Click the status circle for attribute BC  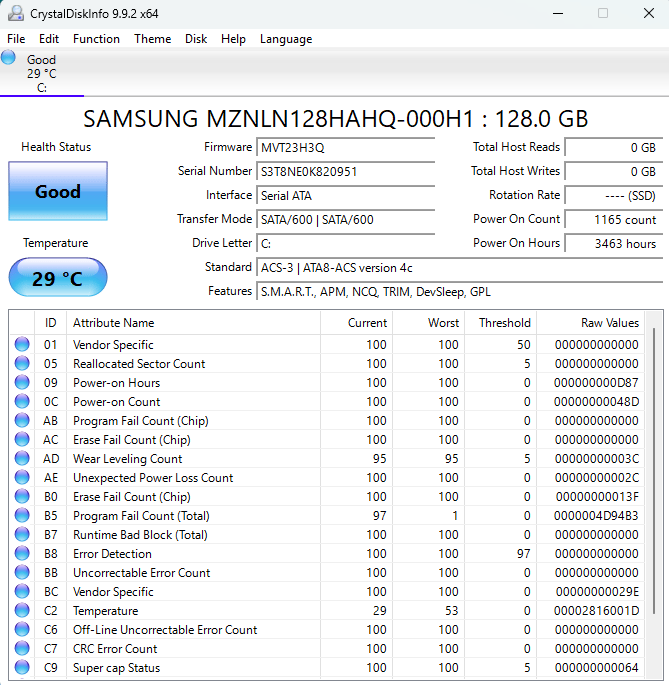[x=22, y=592]
